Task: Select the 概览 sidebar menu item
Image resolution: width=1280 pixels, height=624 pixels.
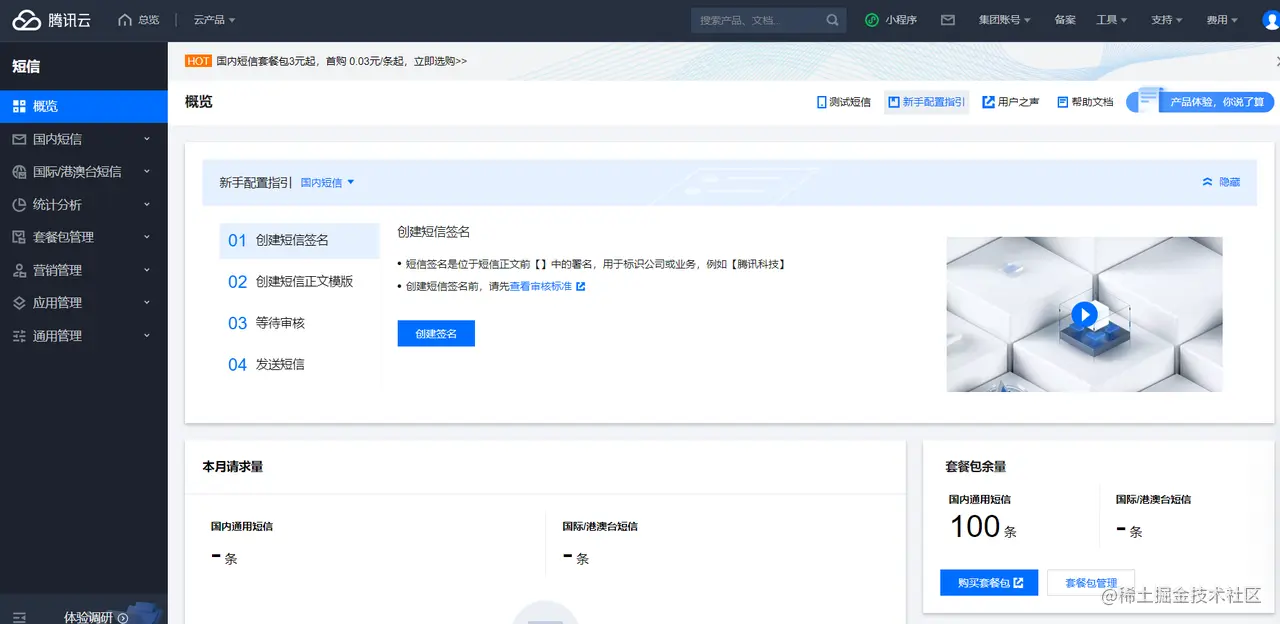Action: 84,106
